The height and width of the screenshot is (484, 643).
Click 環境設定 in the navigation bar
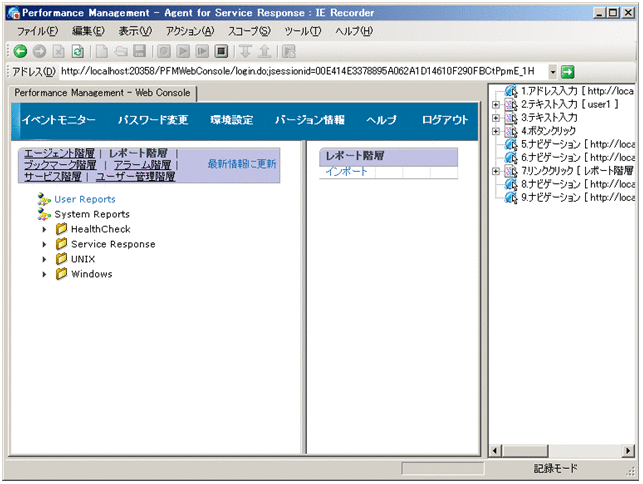232,120
